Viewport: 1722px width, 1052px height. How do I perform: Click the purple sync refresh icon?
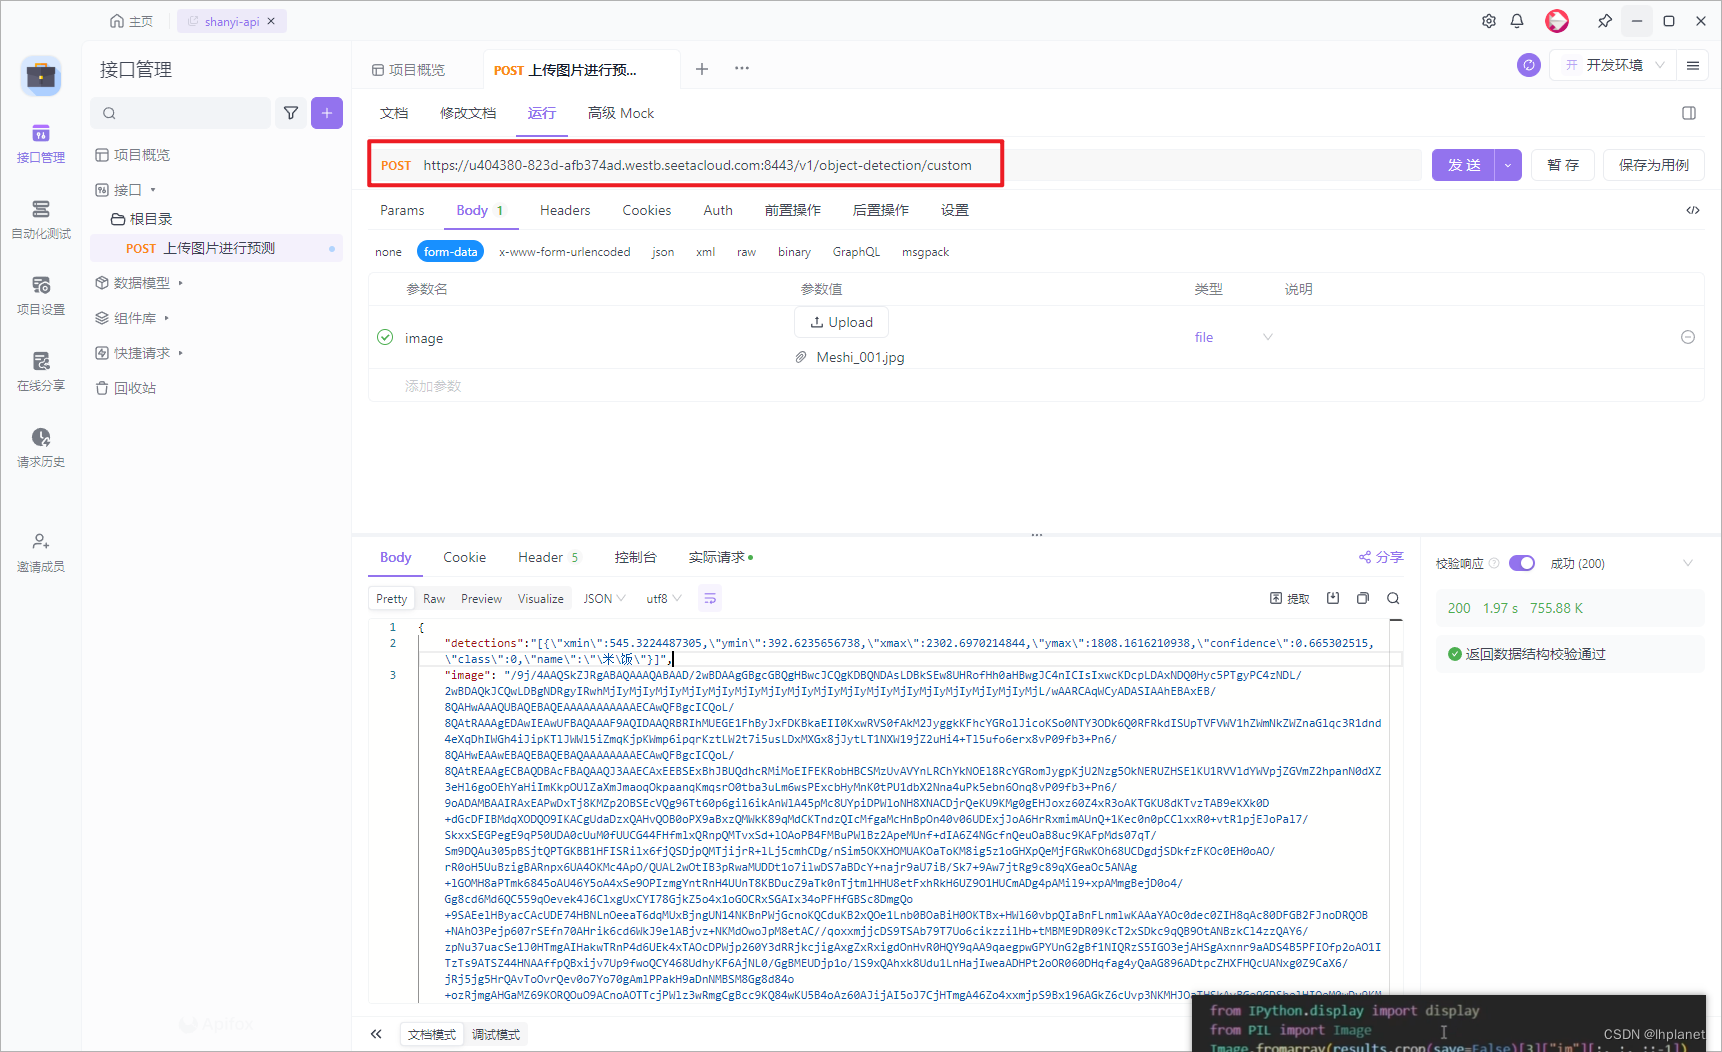[1528, 65]
